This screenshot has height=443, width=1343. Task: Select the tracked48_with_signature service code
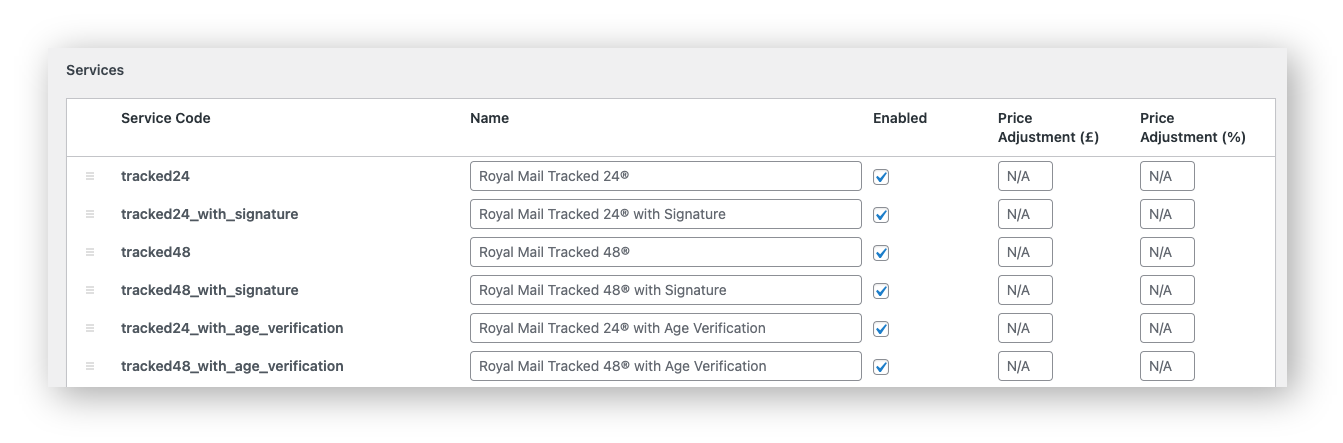210,290
